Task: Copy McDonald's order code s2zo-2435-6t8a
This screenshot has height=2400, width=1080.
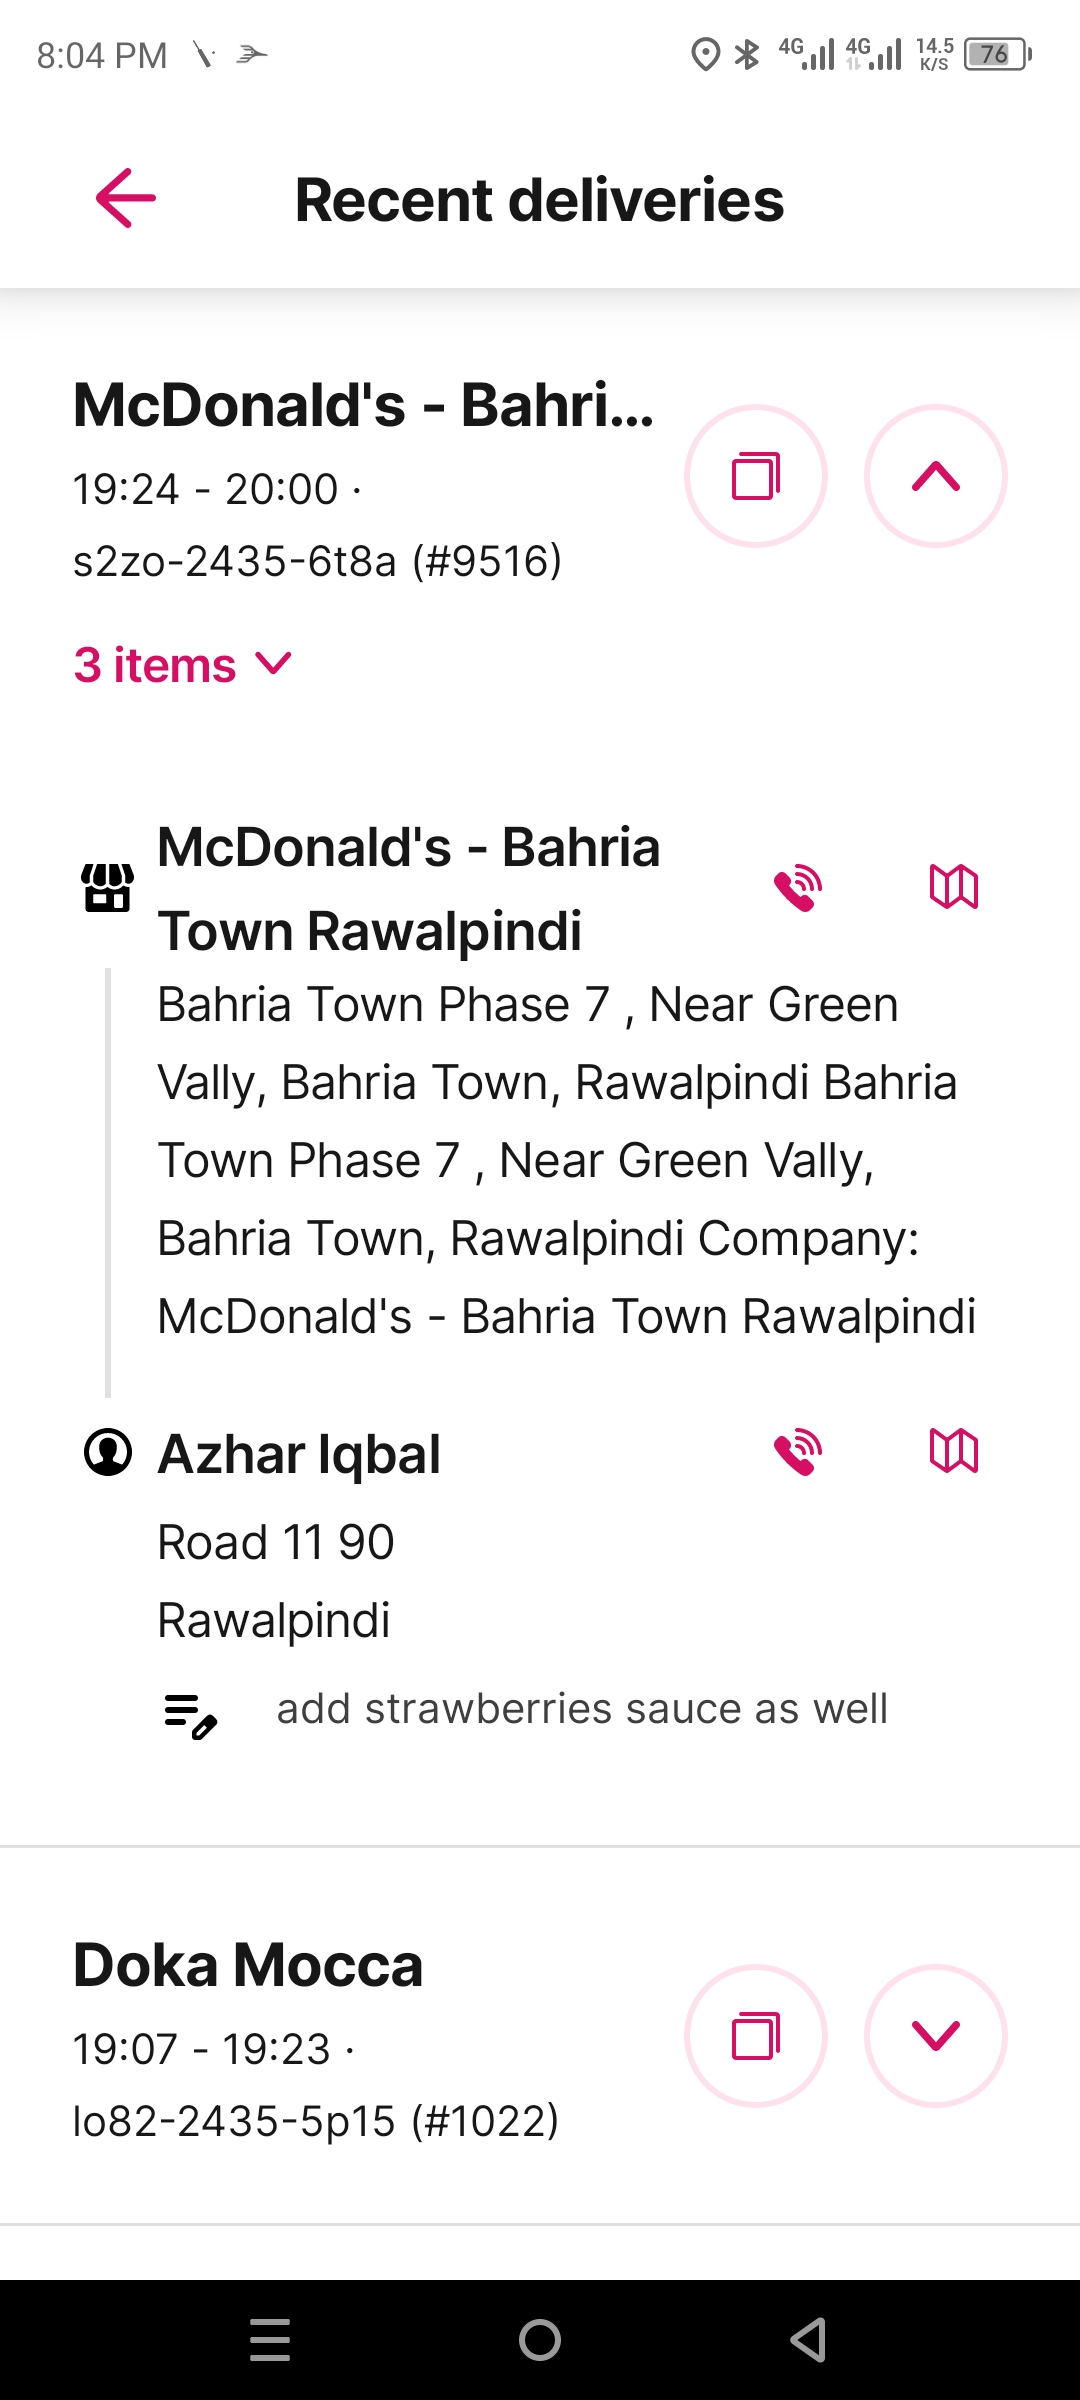Action: click(x=756, y=476)
